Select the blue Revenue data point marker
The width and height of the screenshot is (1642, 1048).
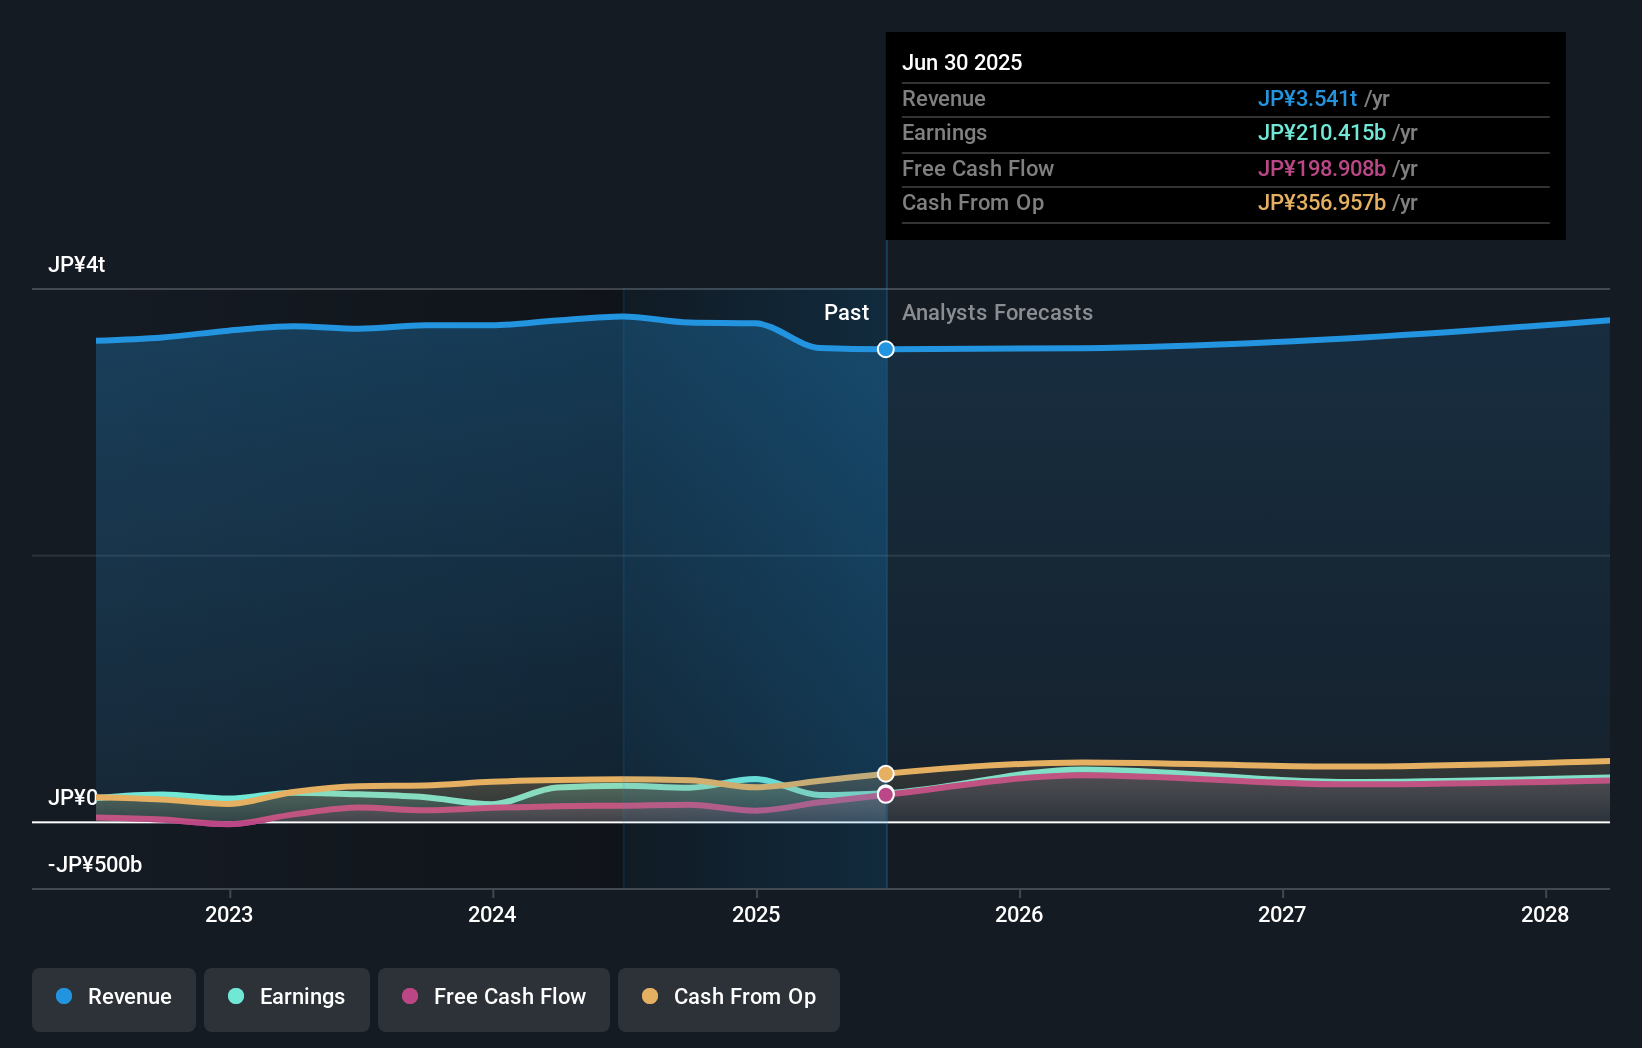[885, 349]
